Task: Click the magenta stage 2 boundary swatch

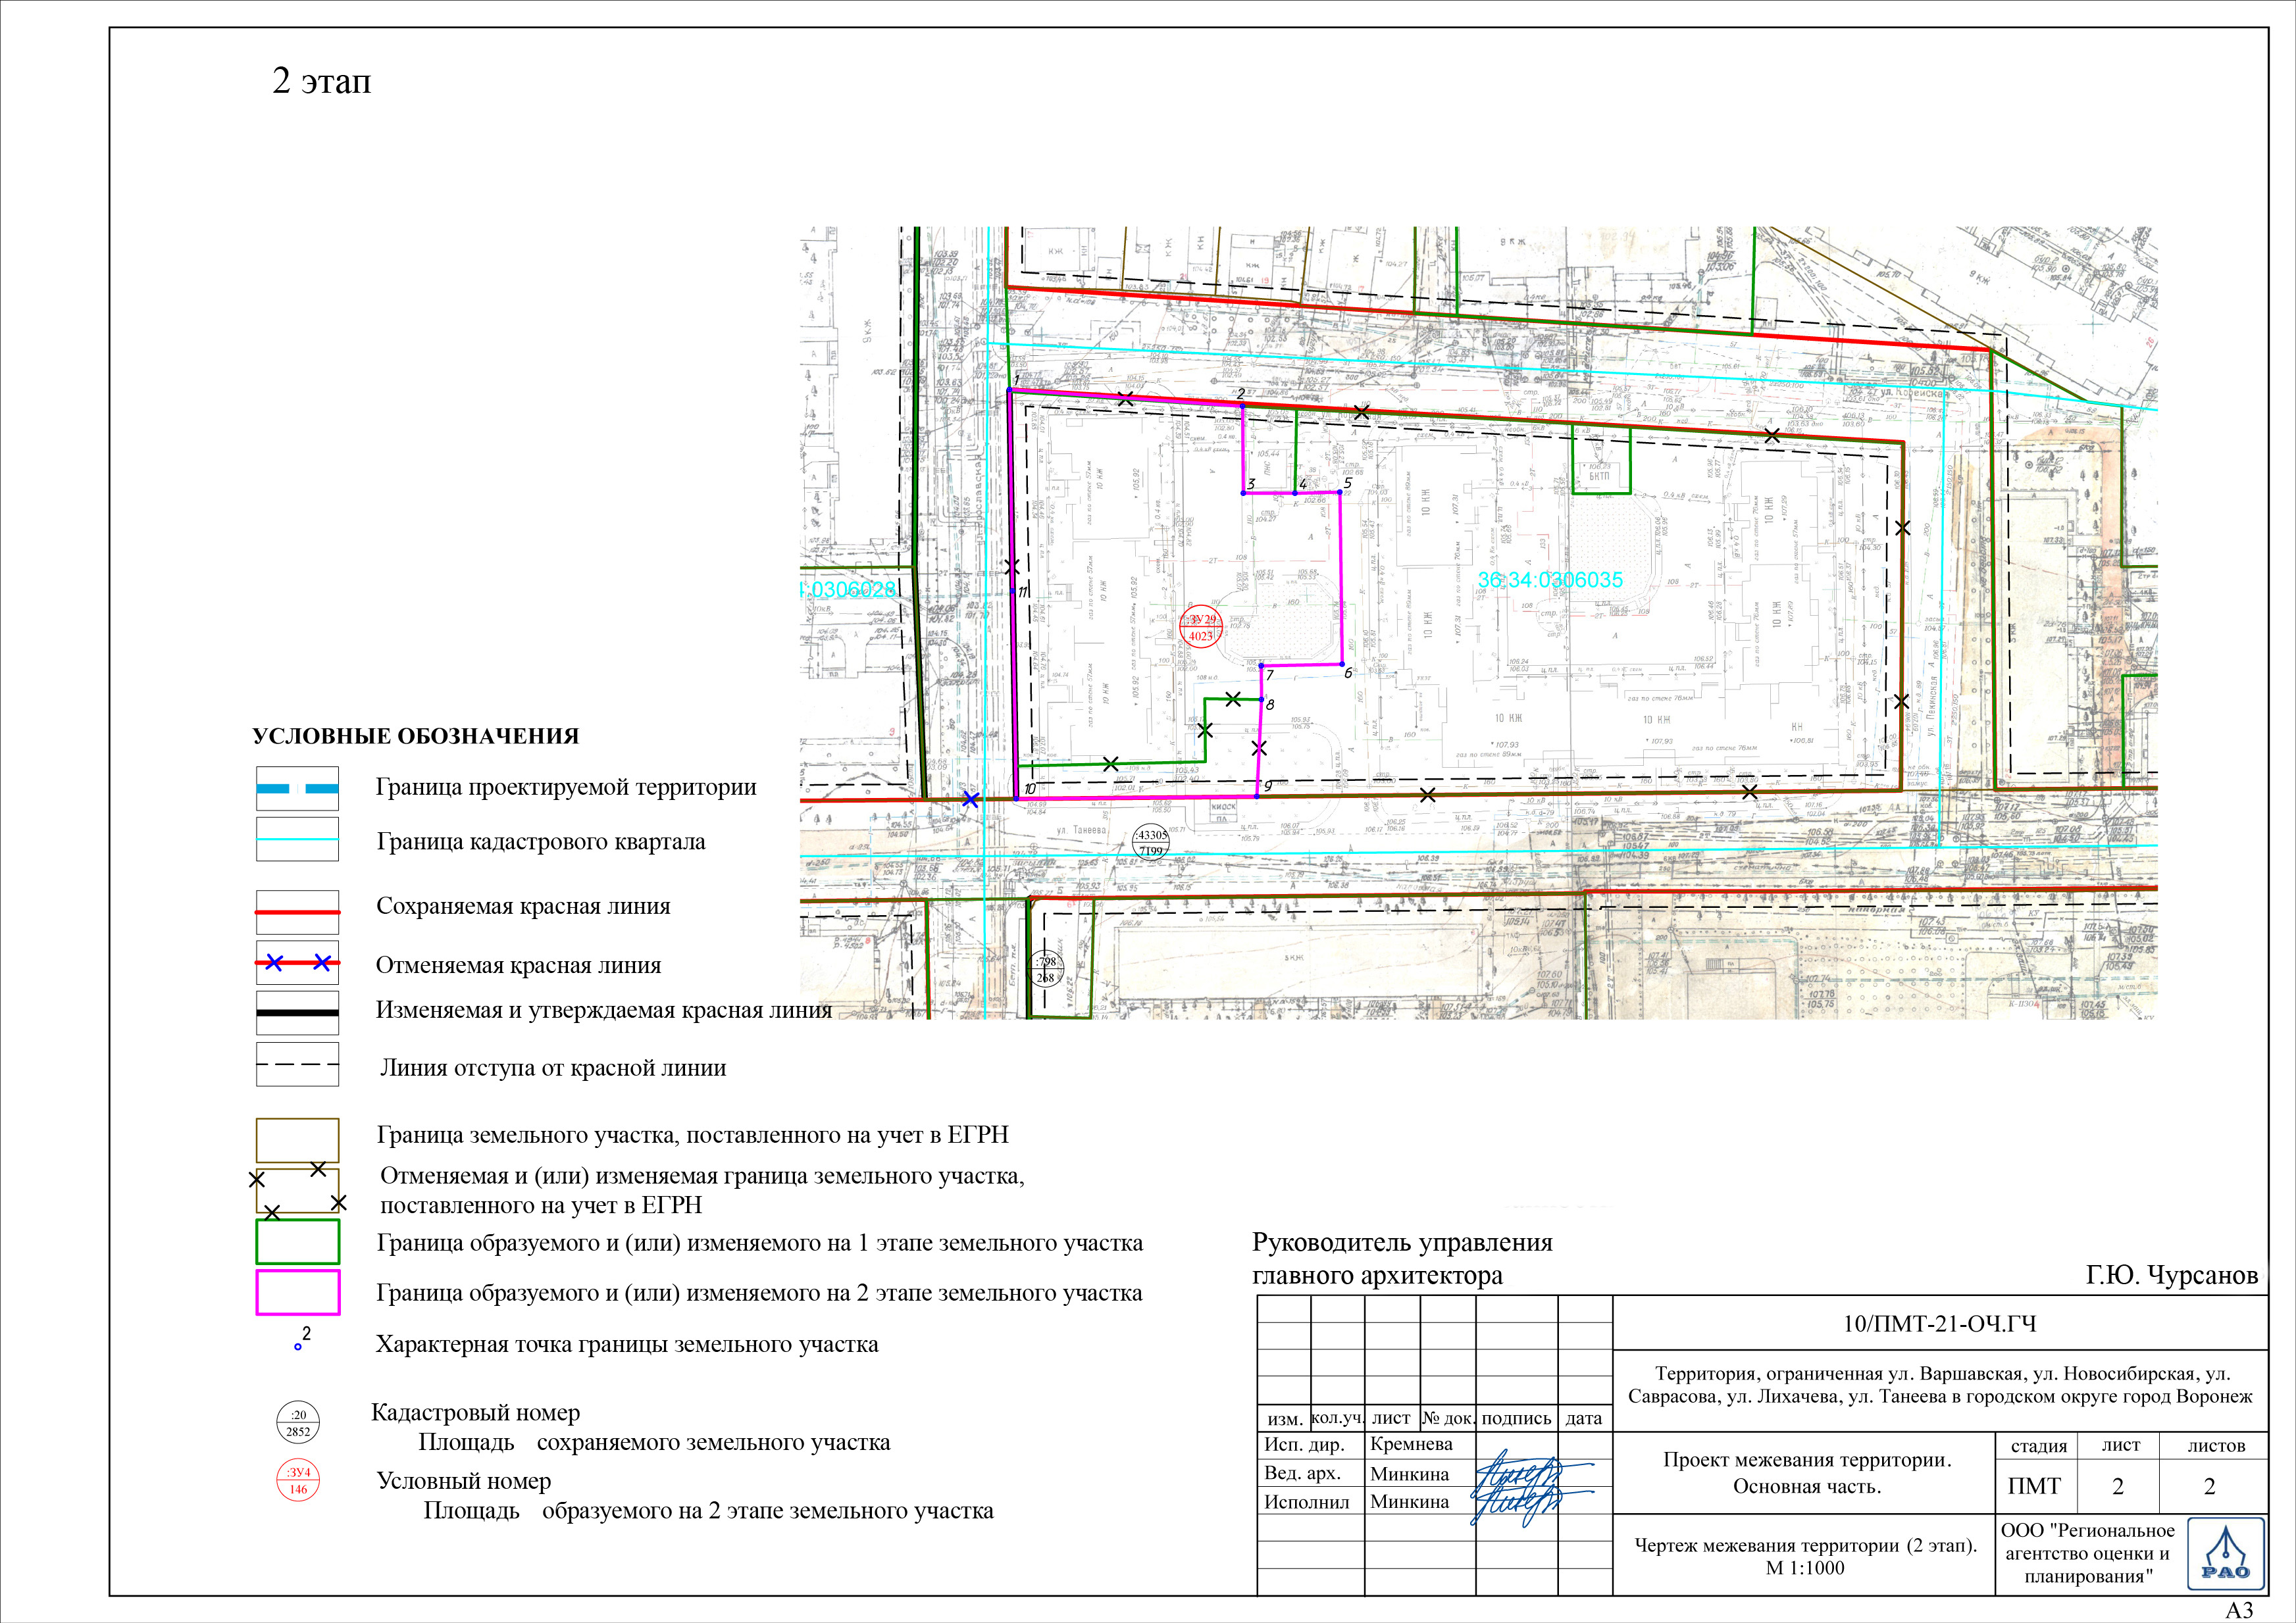Action: [298, 1292]
